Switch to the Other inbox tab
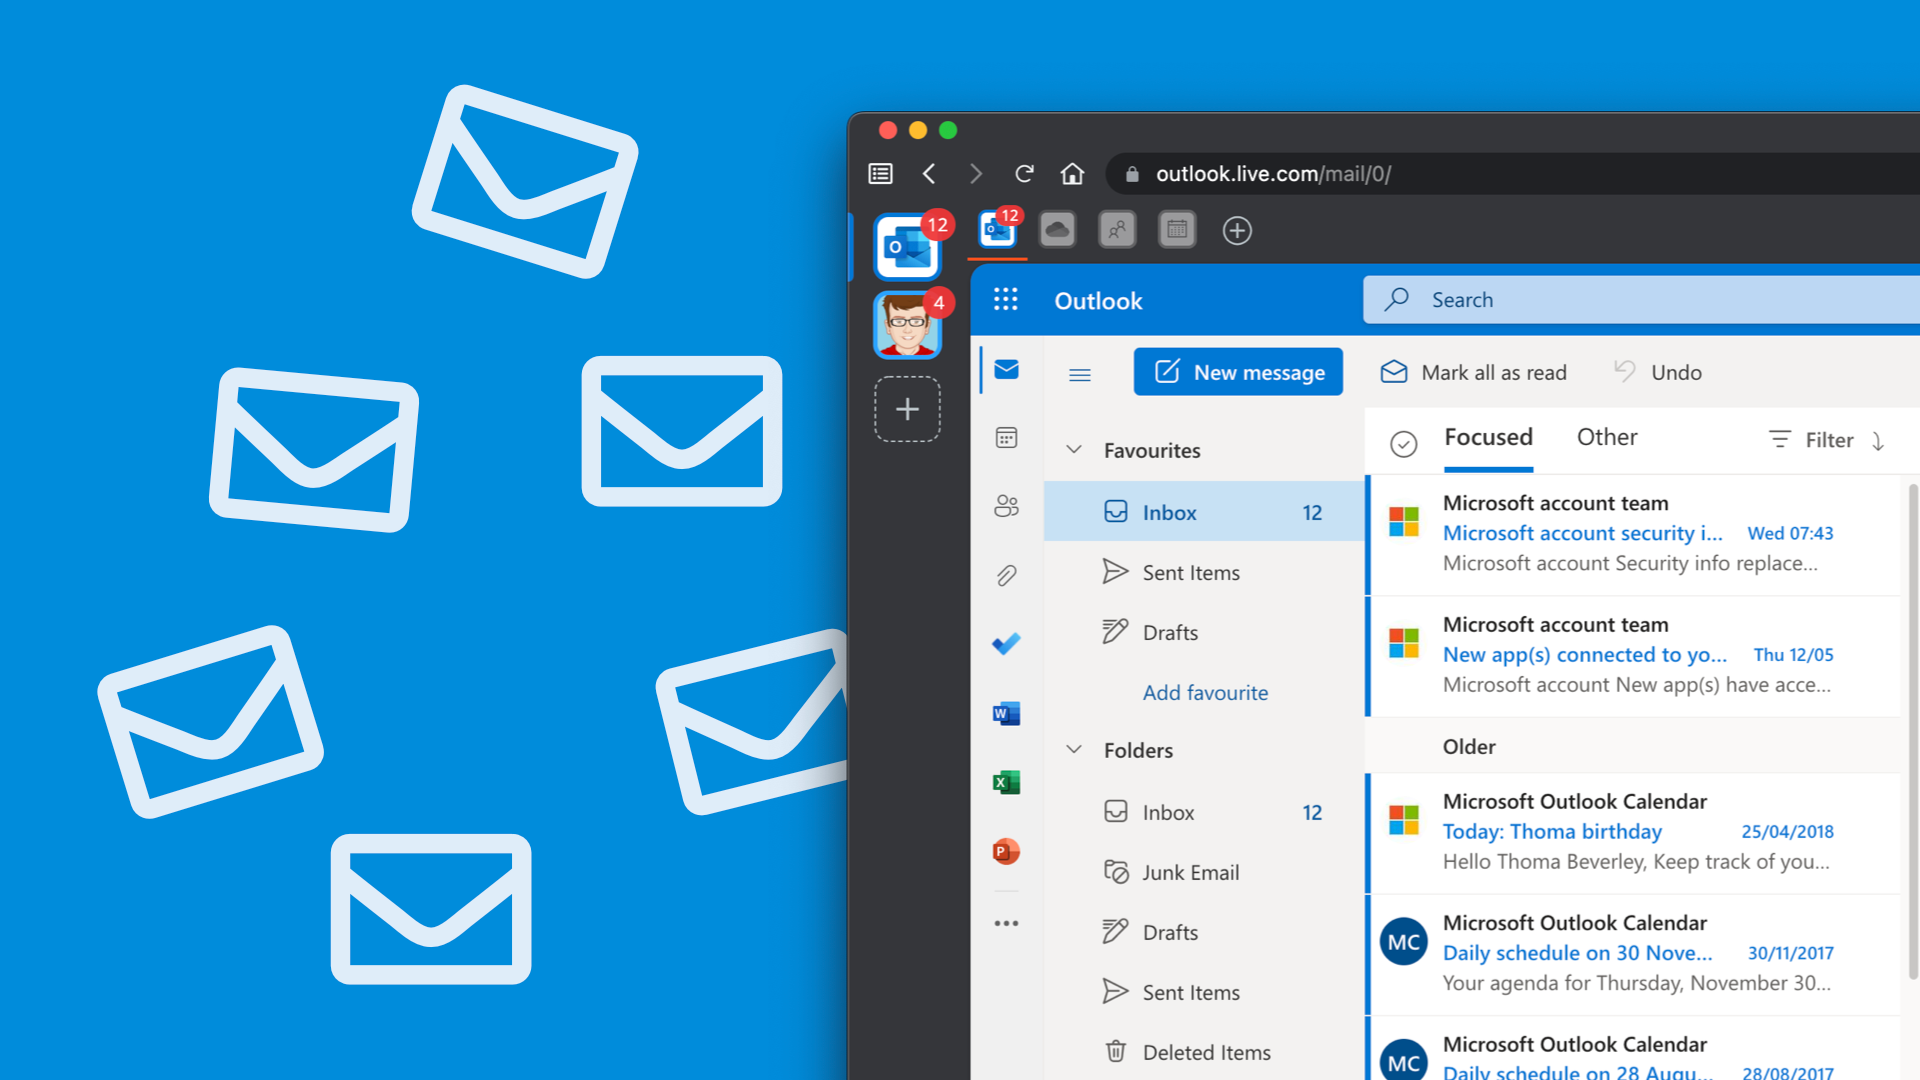The width and height of the screenshot is (1920, 1080). coord(1604,438)
